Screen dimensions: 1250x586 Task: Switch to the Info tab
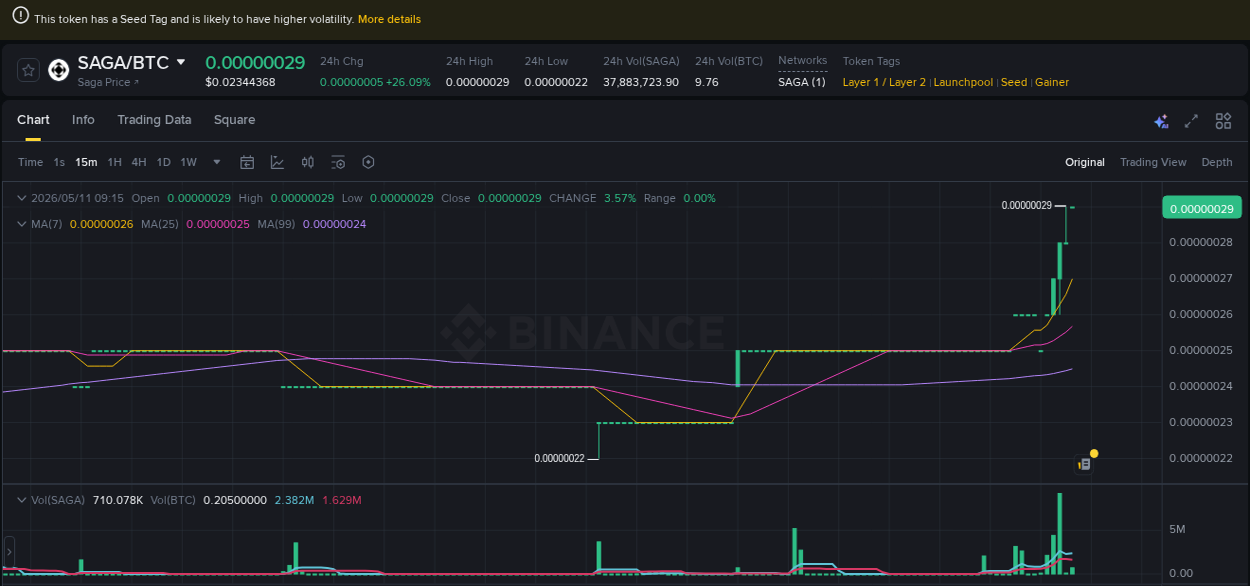[x=83, y=120]
